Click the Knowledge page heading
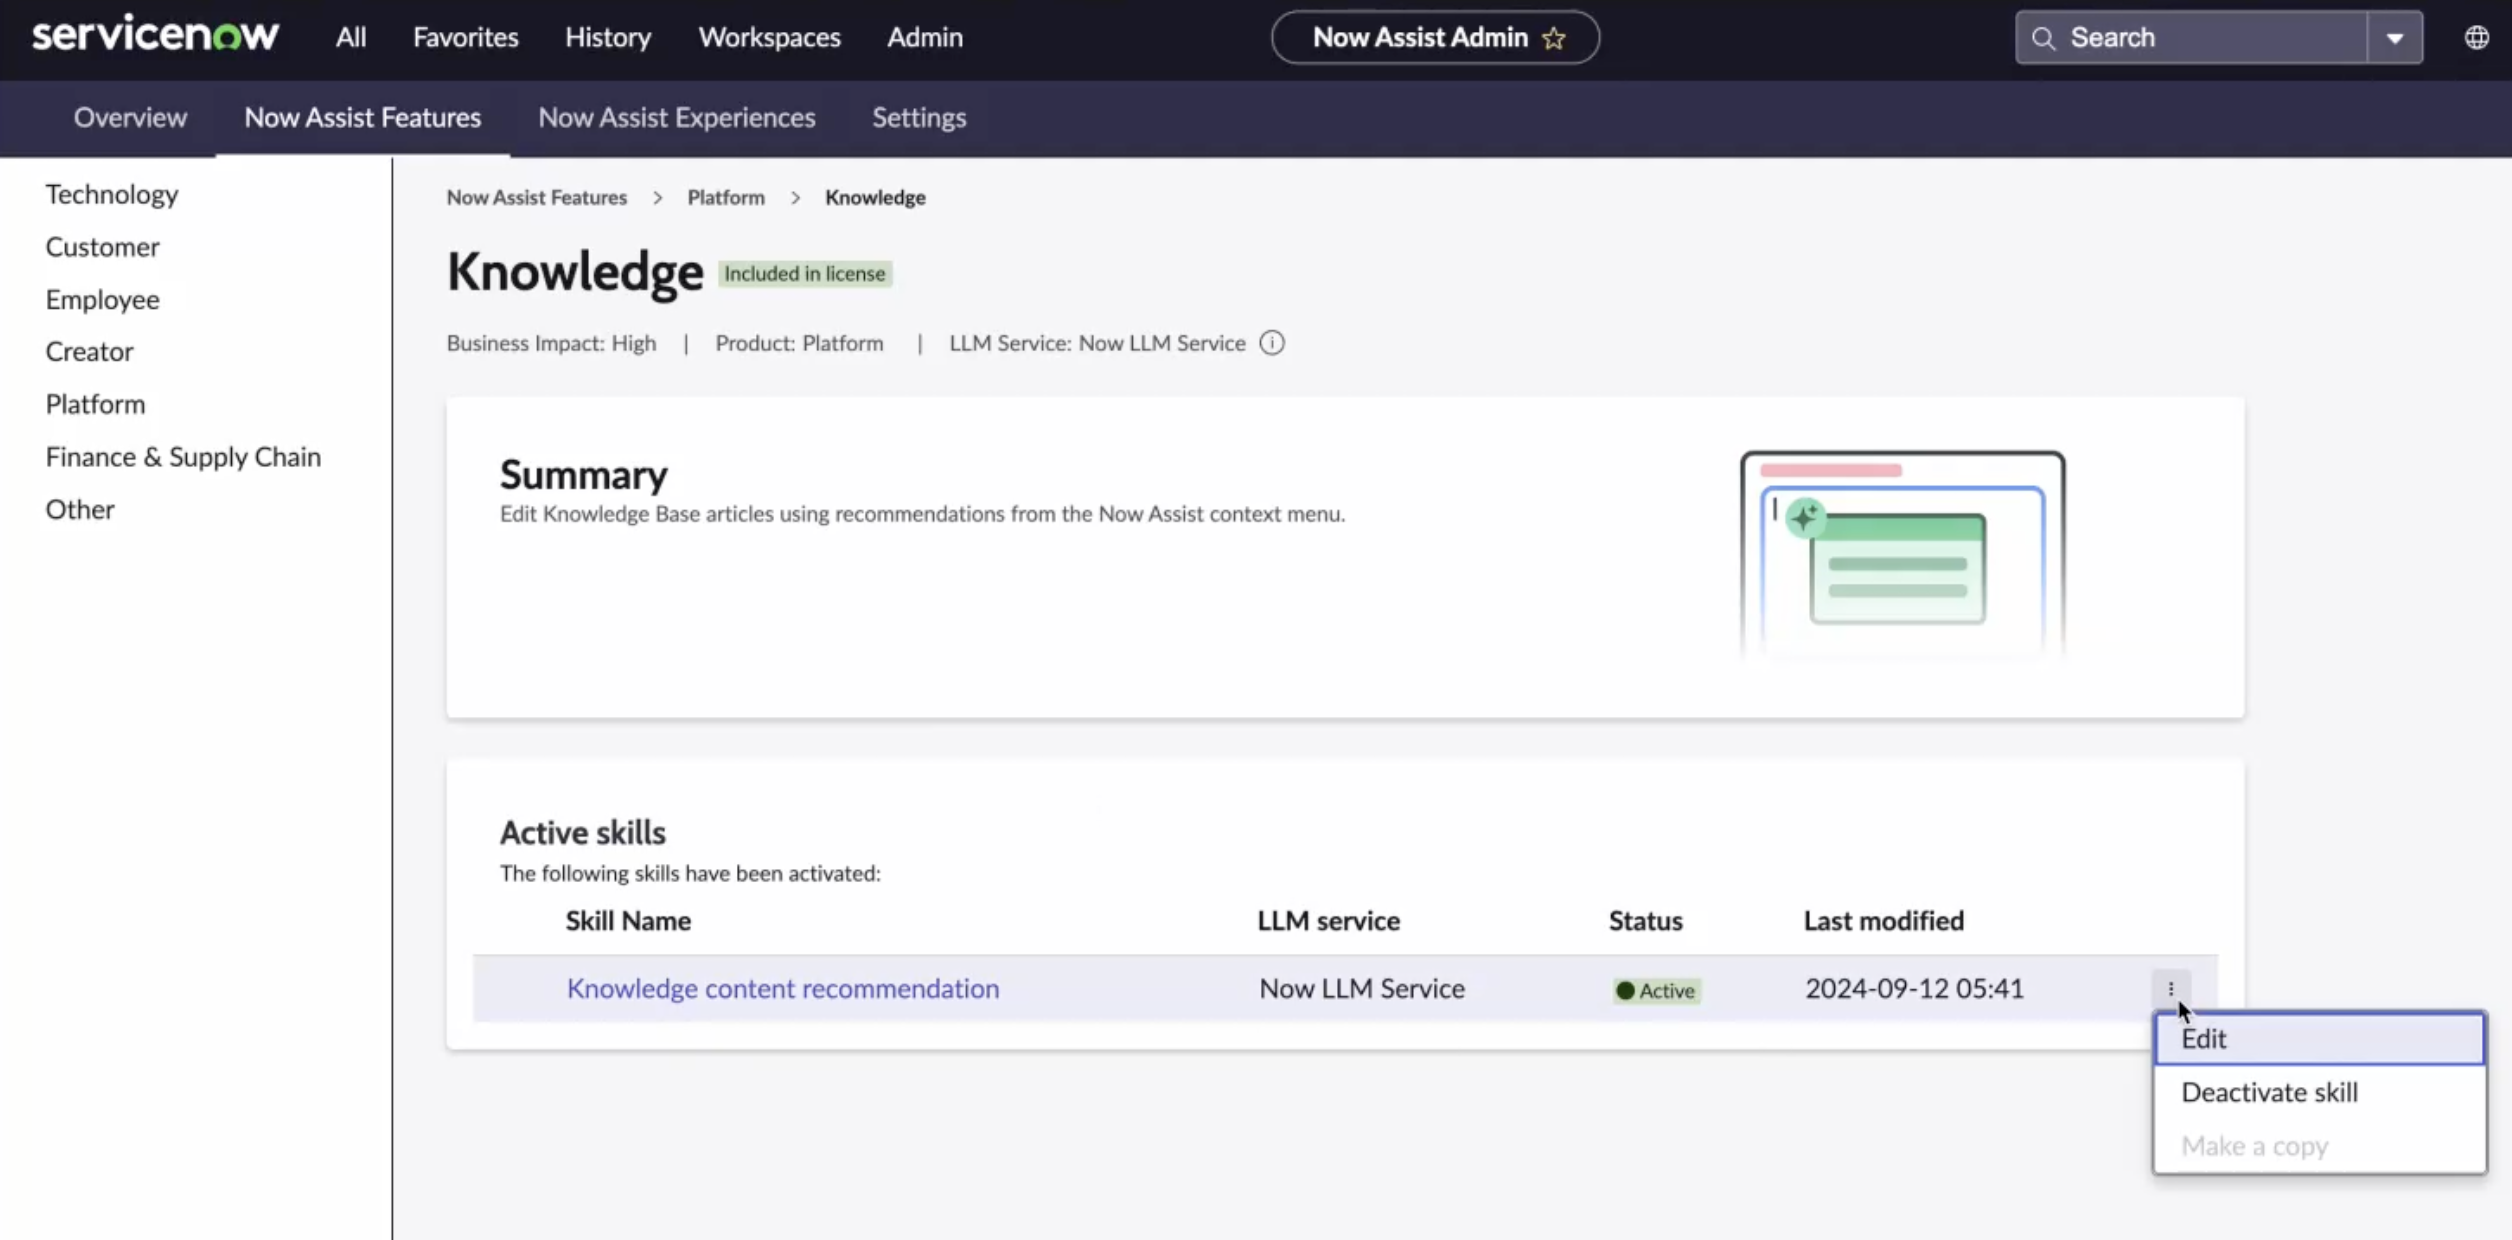 [575, 272]
